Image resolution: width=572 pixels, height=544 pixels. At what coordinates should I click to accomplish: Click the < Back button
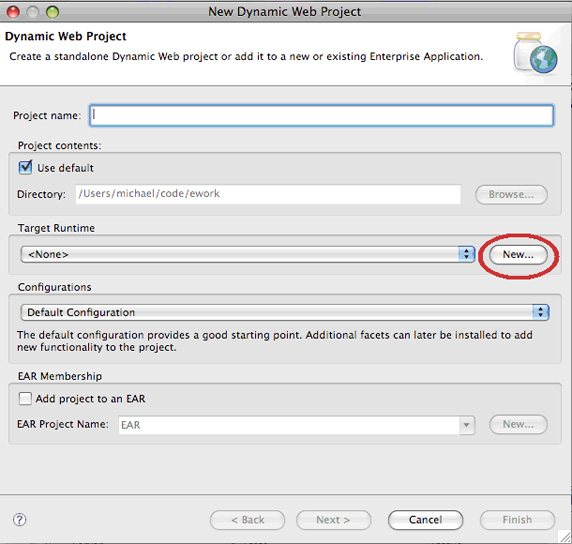tap(247, 520)
